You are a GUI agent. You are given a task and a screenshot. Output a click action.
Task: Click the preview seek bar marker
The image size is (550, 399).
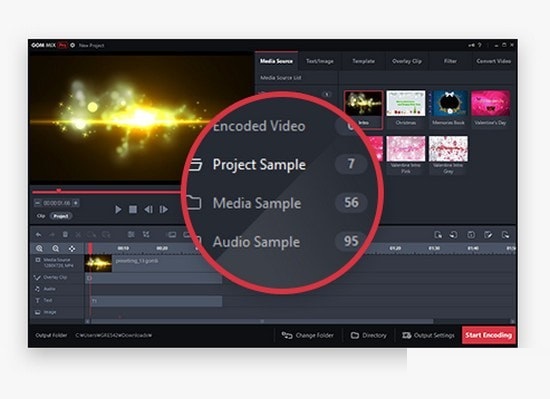[59, 190]
